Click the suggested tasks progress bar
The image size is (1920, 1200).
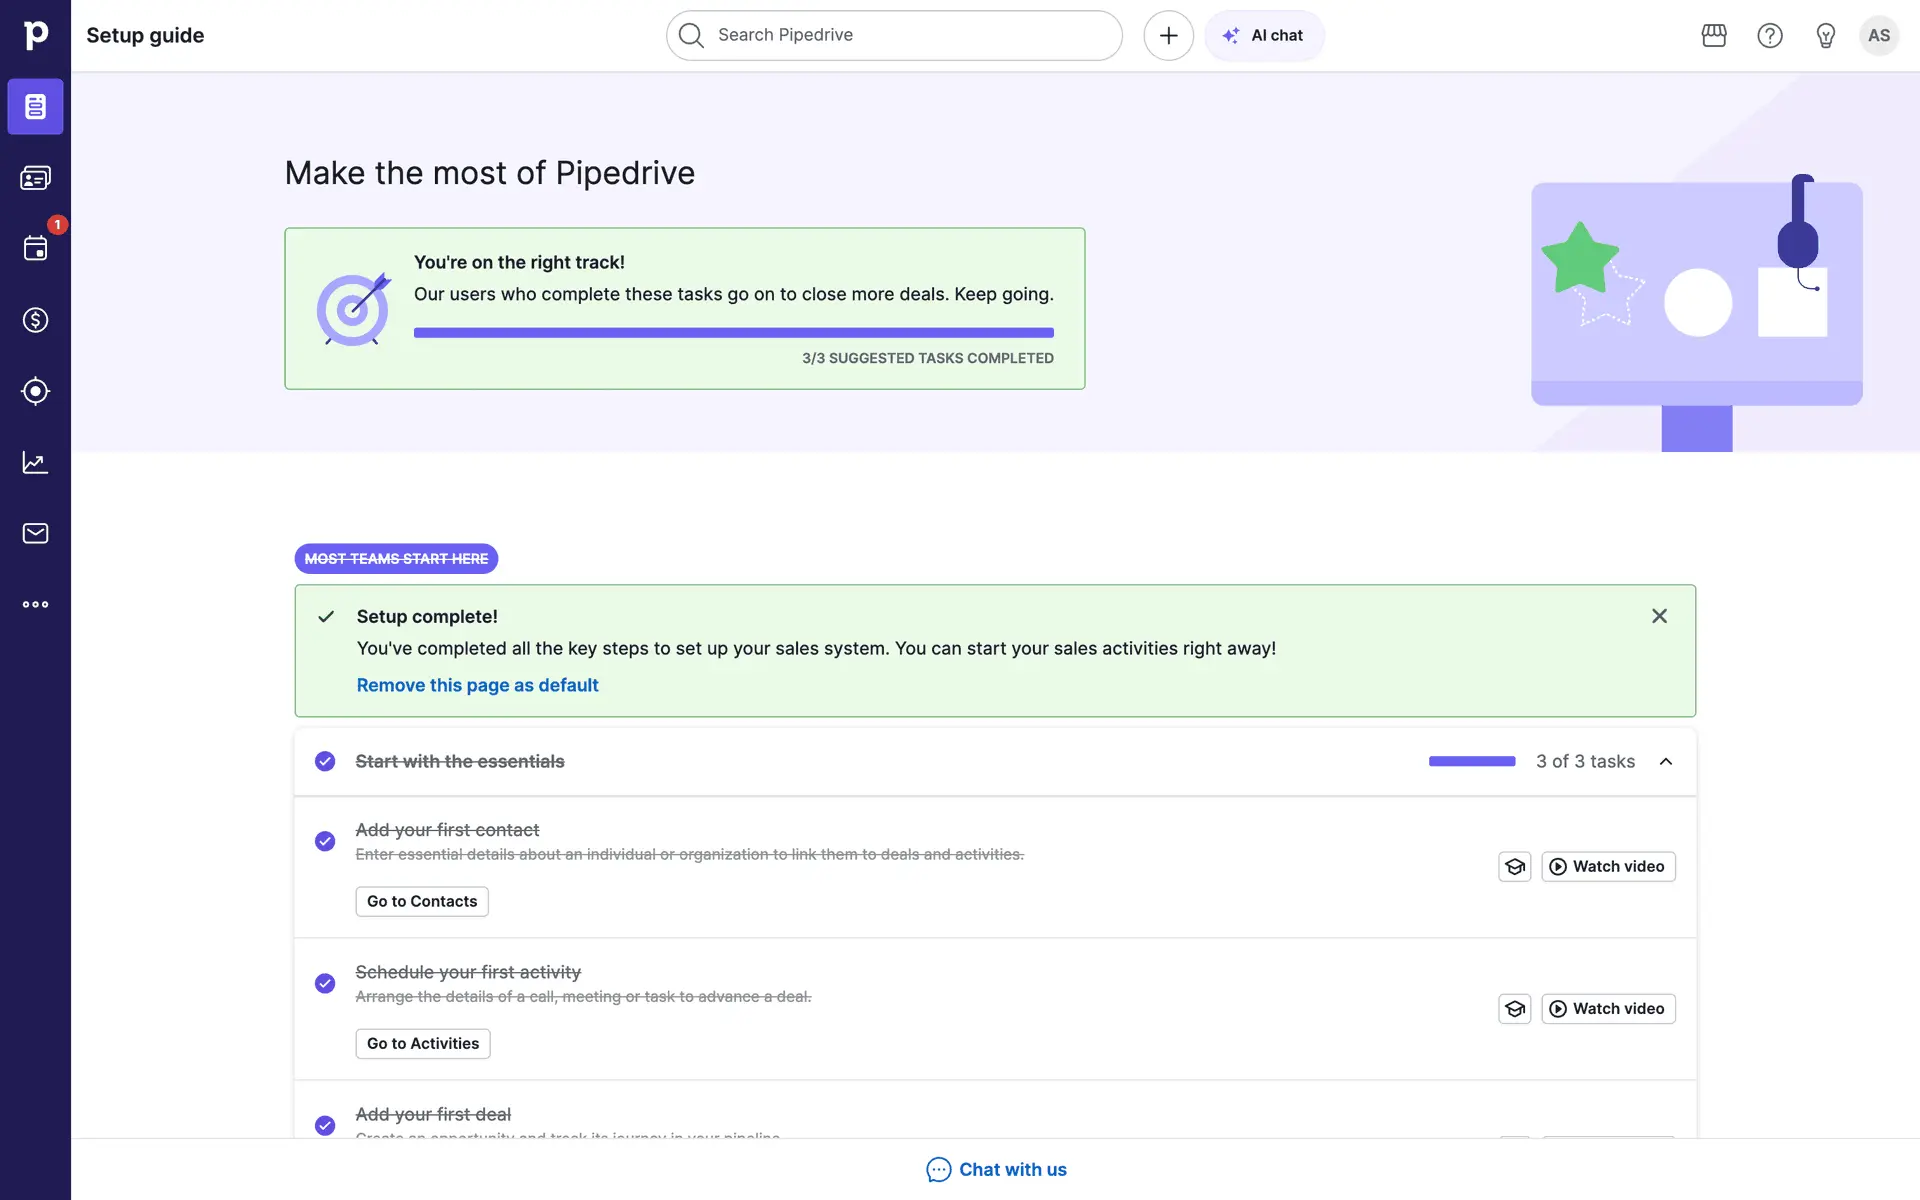click(733, 333)
